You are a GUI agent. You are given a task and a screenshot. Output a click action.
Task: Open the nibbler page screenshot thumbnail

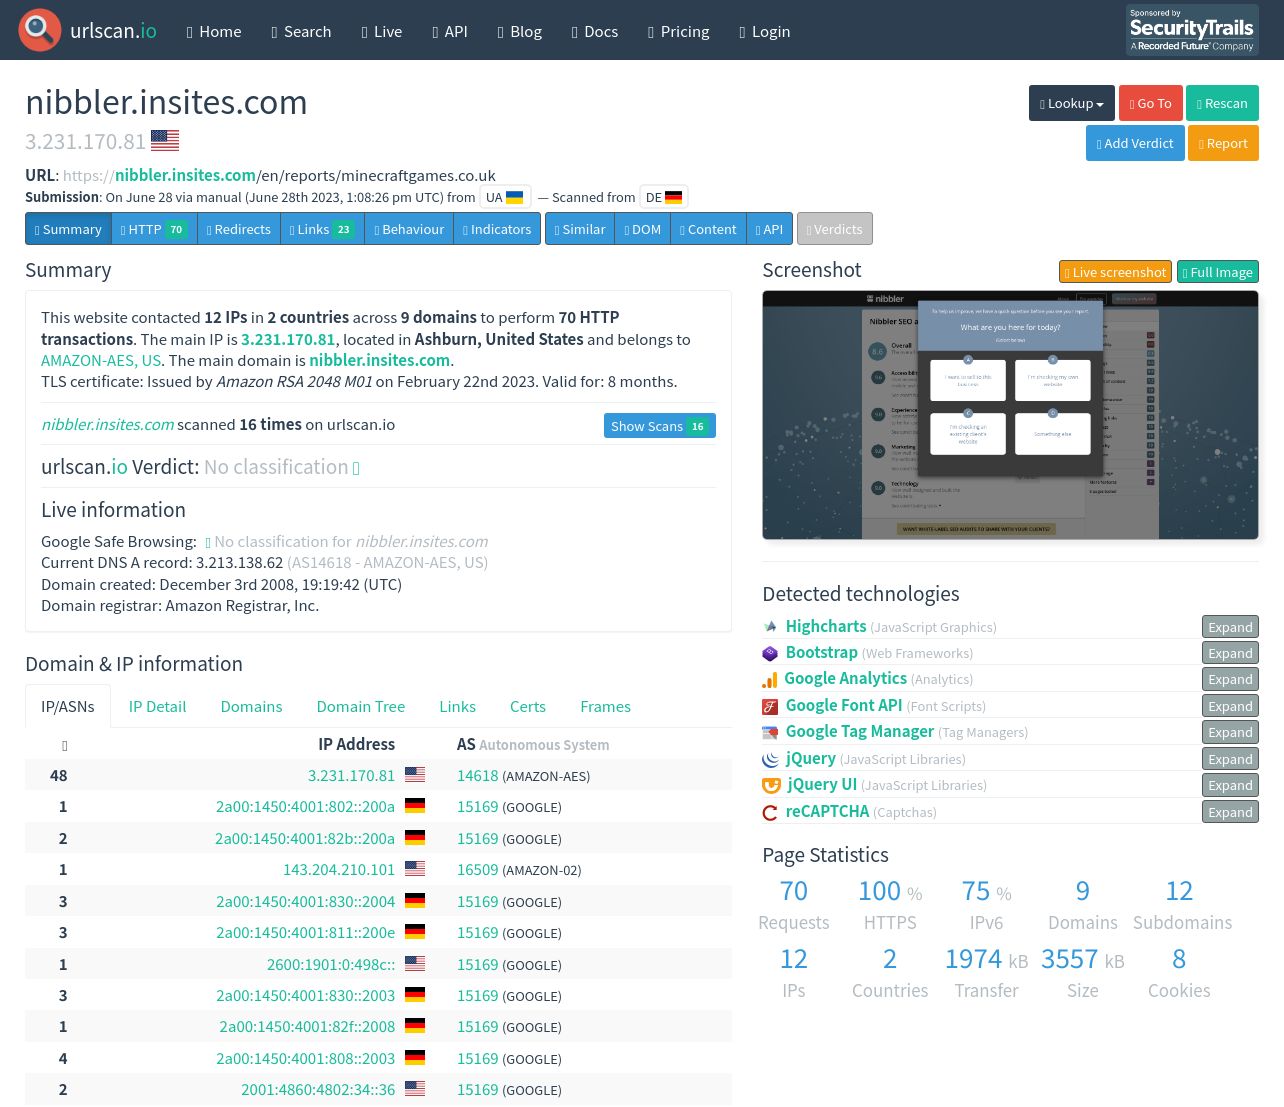(x=1010, y=415)
